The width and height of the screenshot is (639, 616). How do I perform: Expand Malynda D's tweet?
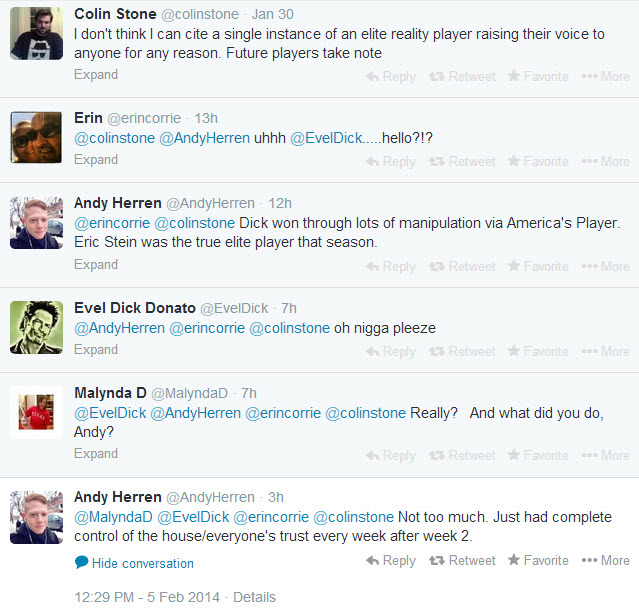[x=96, y=454]
